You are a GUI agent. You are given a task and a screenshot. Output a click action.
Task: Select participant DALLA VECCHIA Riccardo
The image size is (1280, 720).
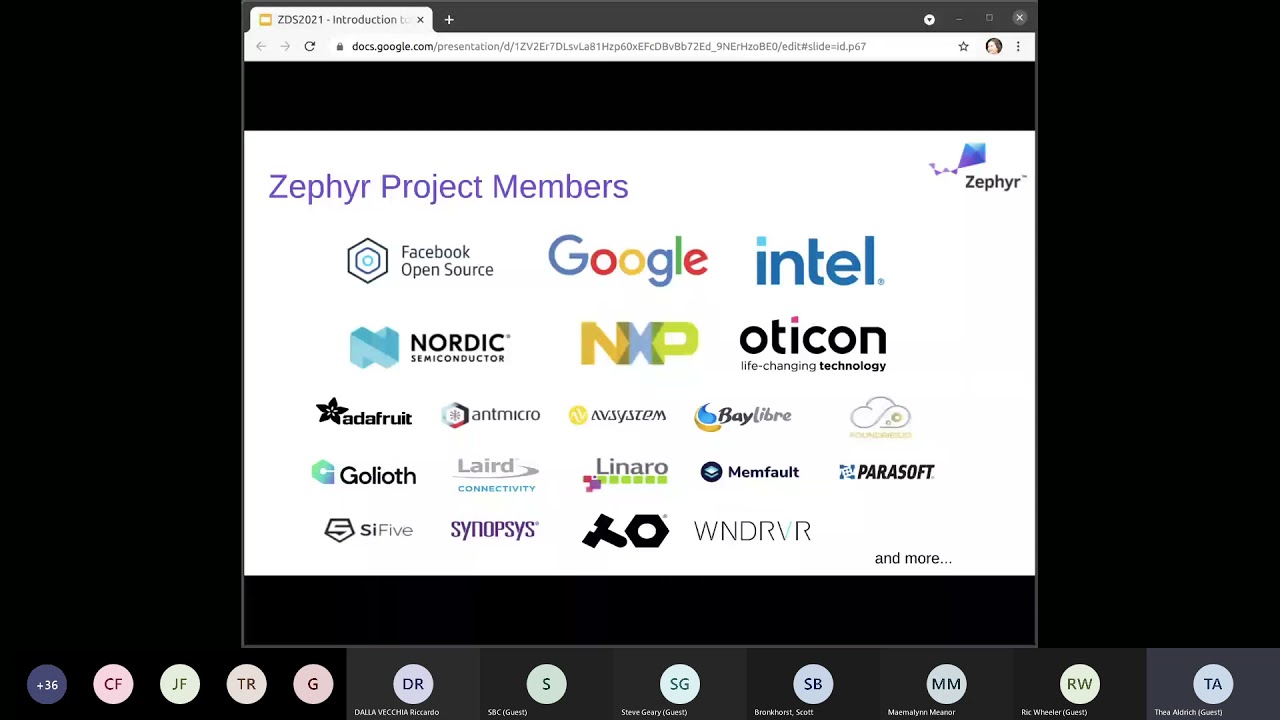click(x=413, y=685)
